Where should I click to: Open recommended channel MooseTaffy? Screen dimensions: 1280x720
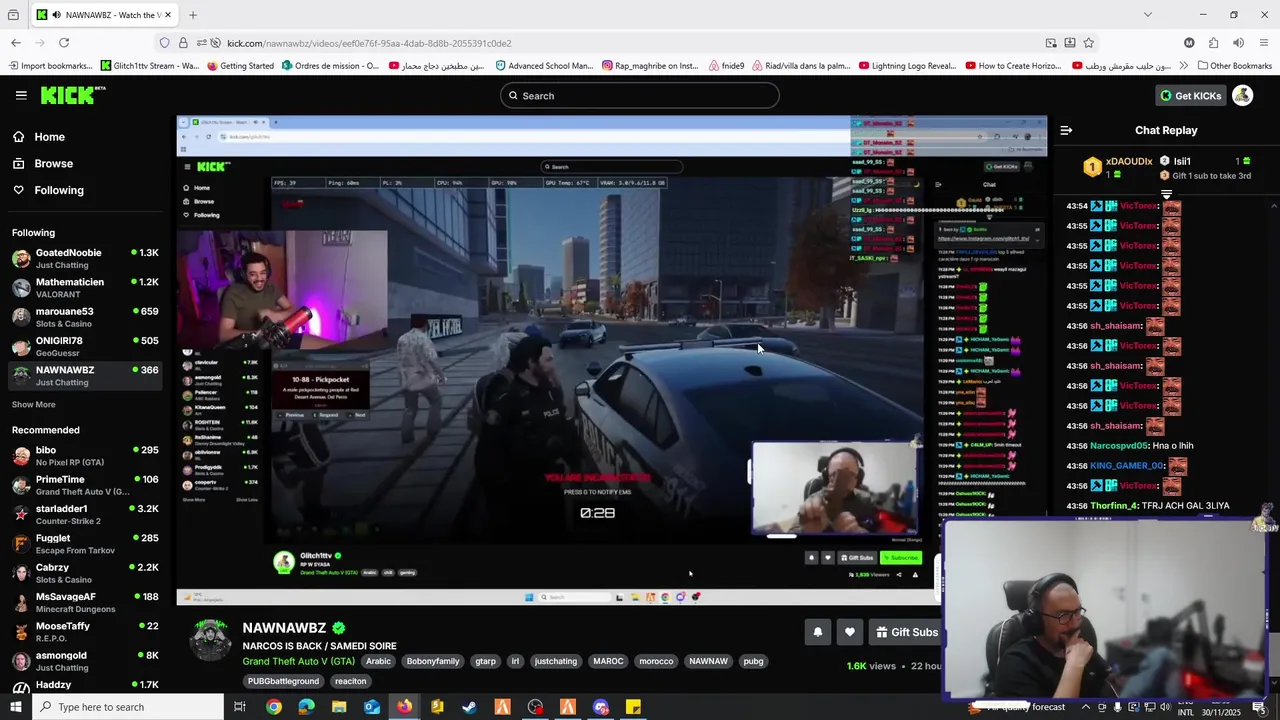coord(85,632)
